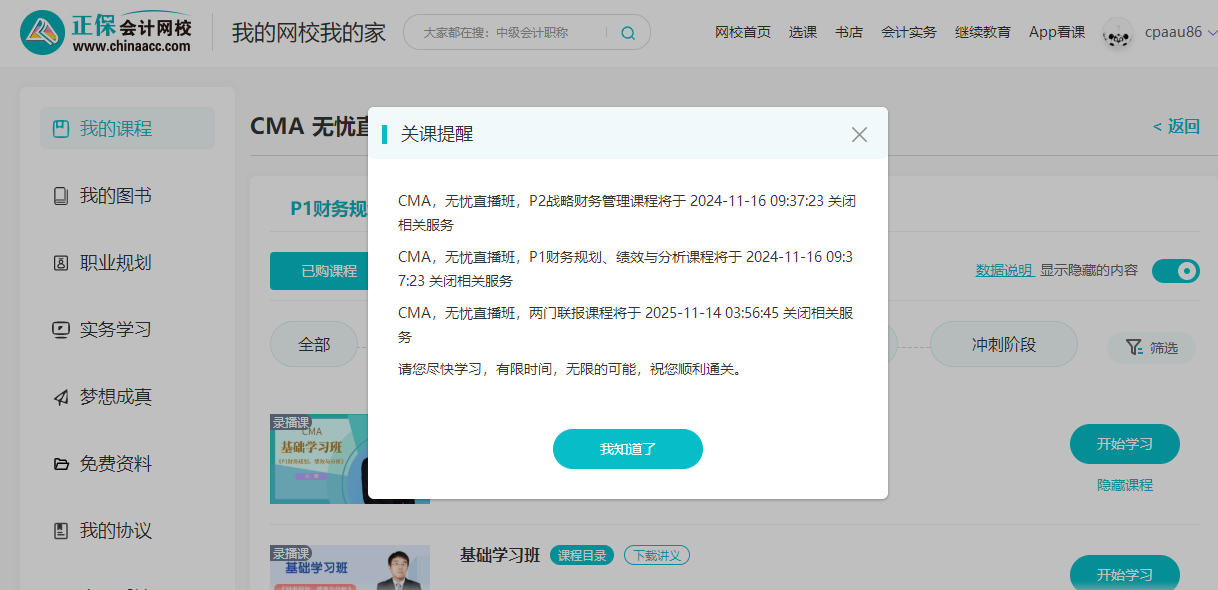Click the 梦想成真 paper-plane icon
Screen dimensions: 1218x590
(x=61, y=397)
